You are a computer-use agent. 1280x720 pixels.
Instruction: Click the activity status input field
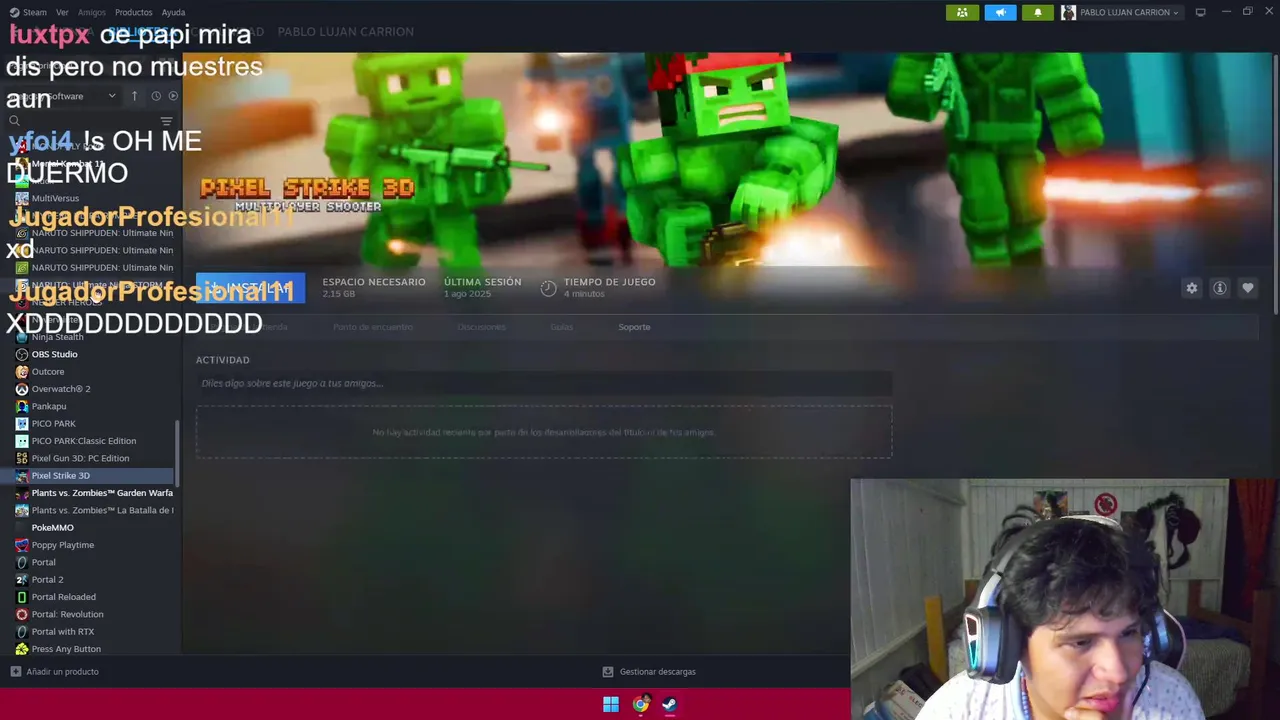(x=544, y=383)
